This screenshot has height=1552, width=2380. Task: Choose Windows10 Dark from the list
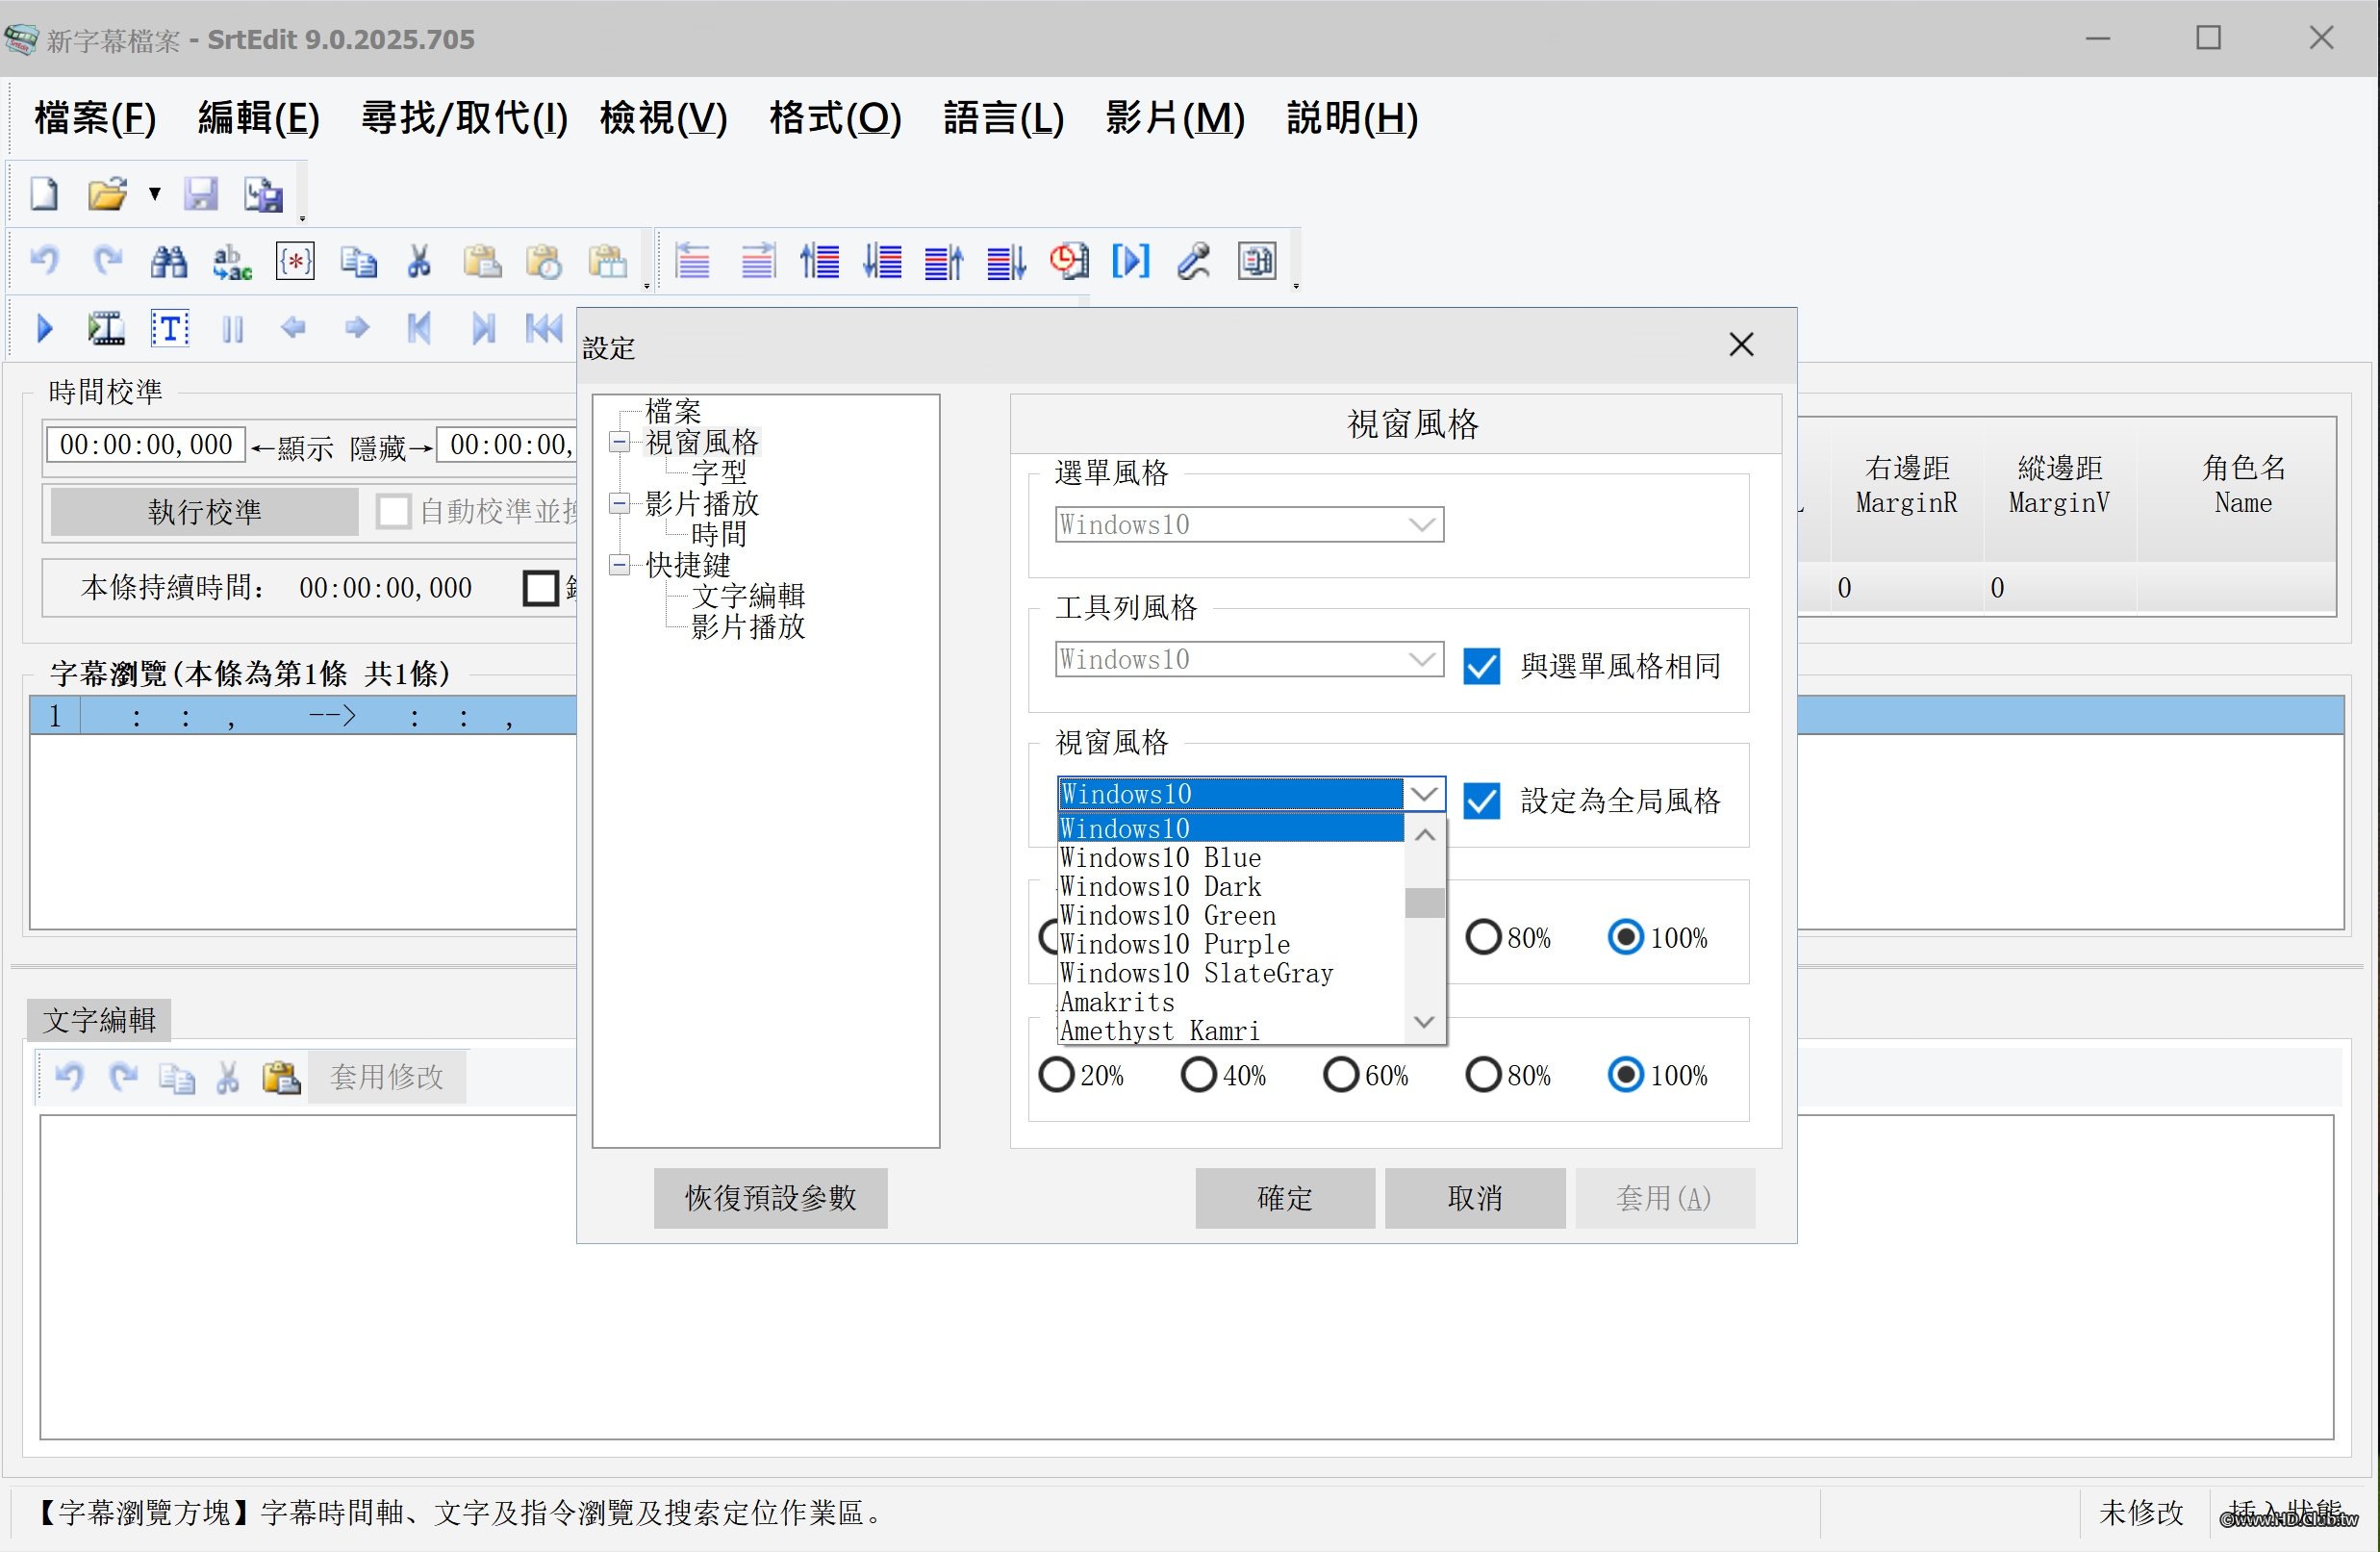pos(1231,887)
